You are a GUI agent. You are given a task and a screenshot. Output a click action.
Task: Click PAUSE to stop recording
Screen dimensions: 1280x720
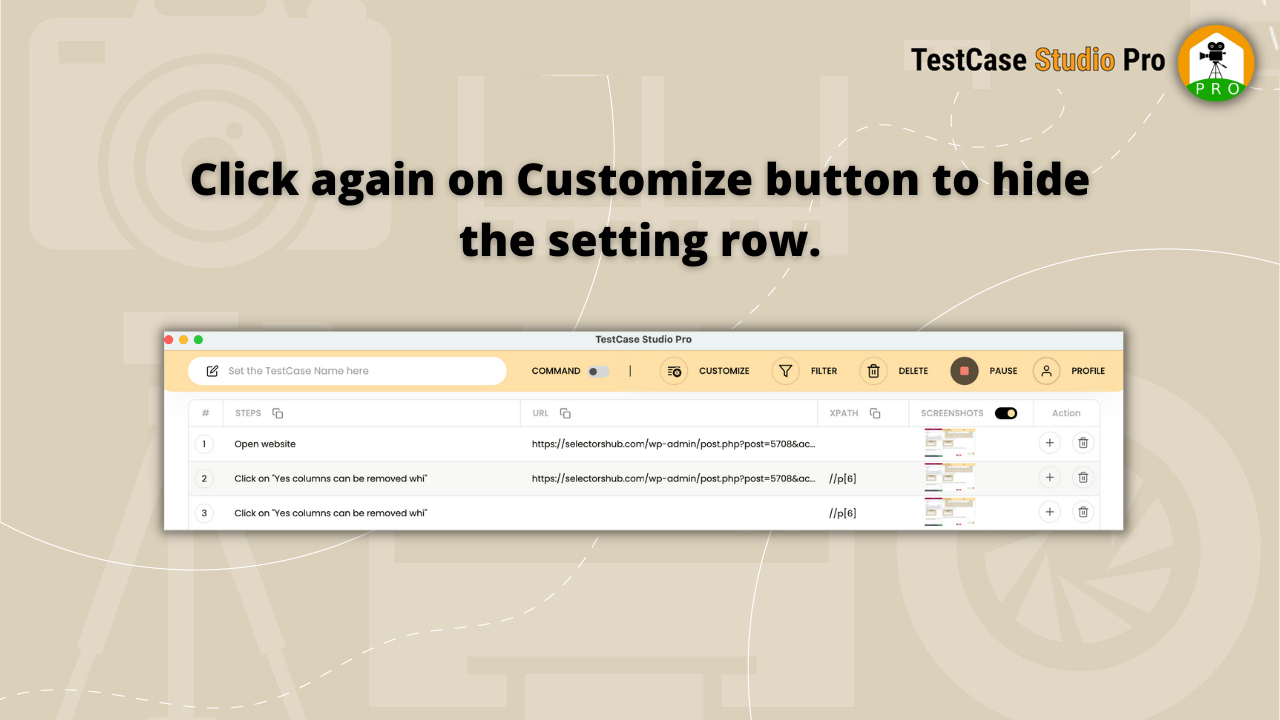(x=964, y=370)
